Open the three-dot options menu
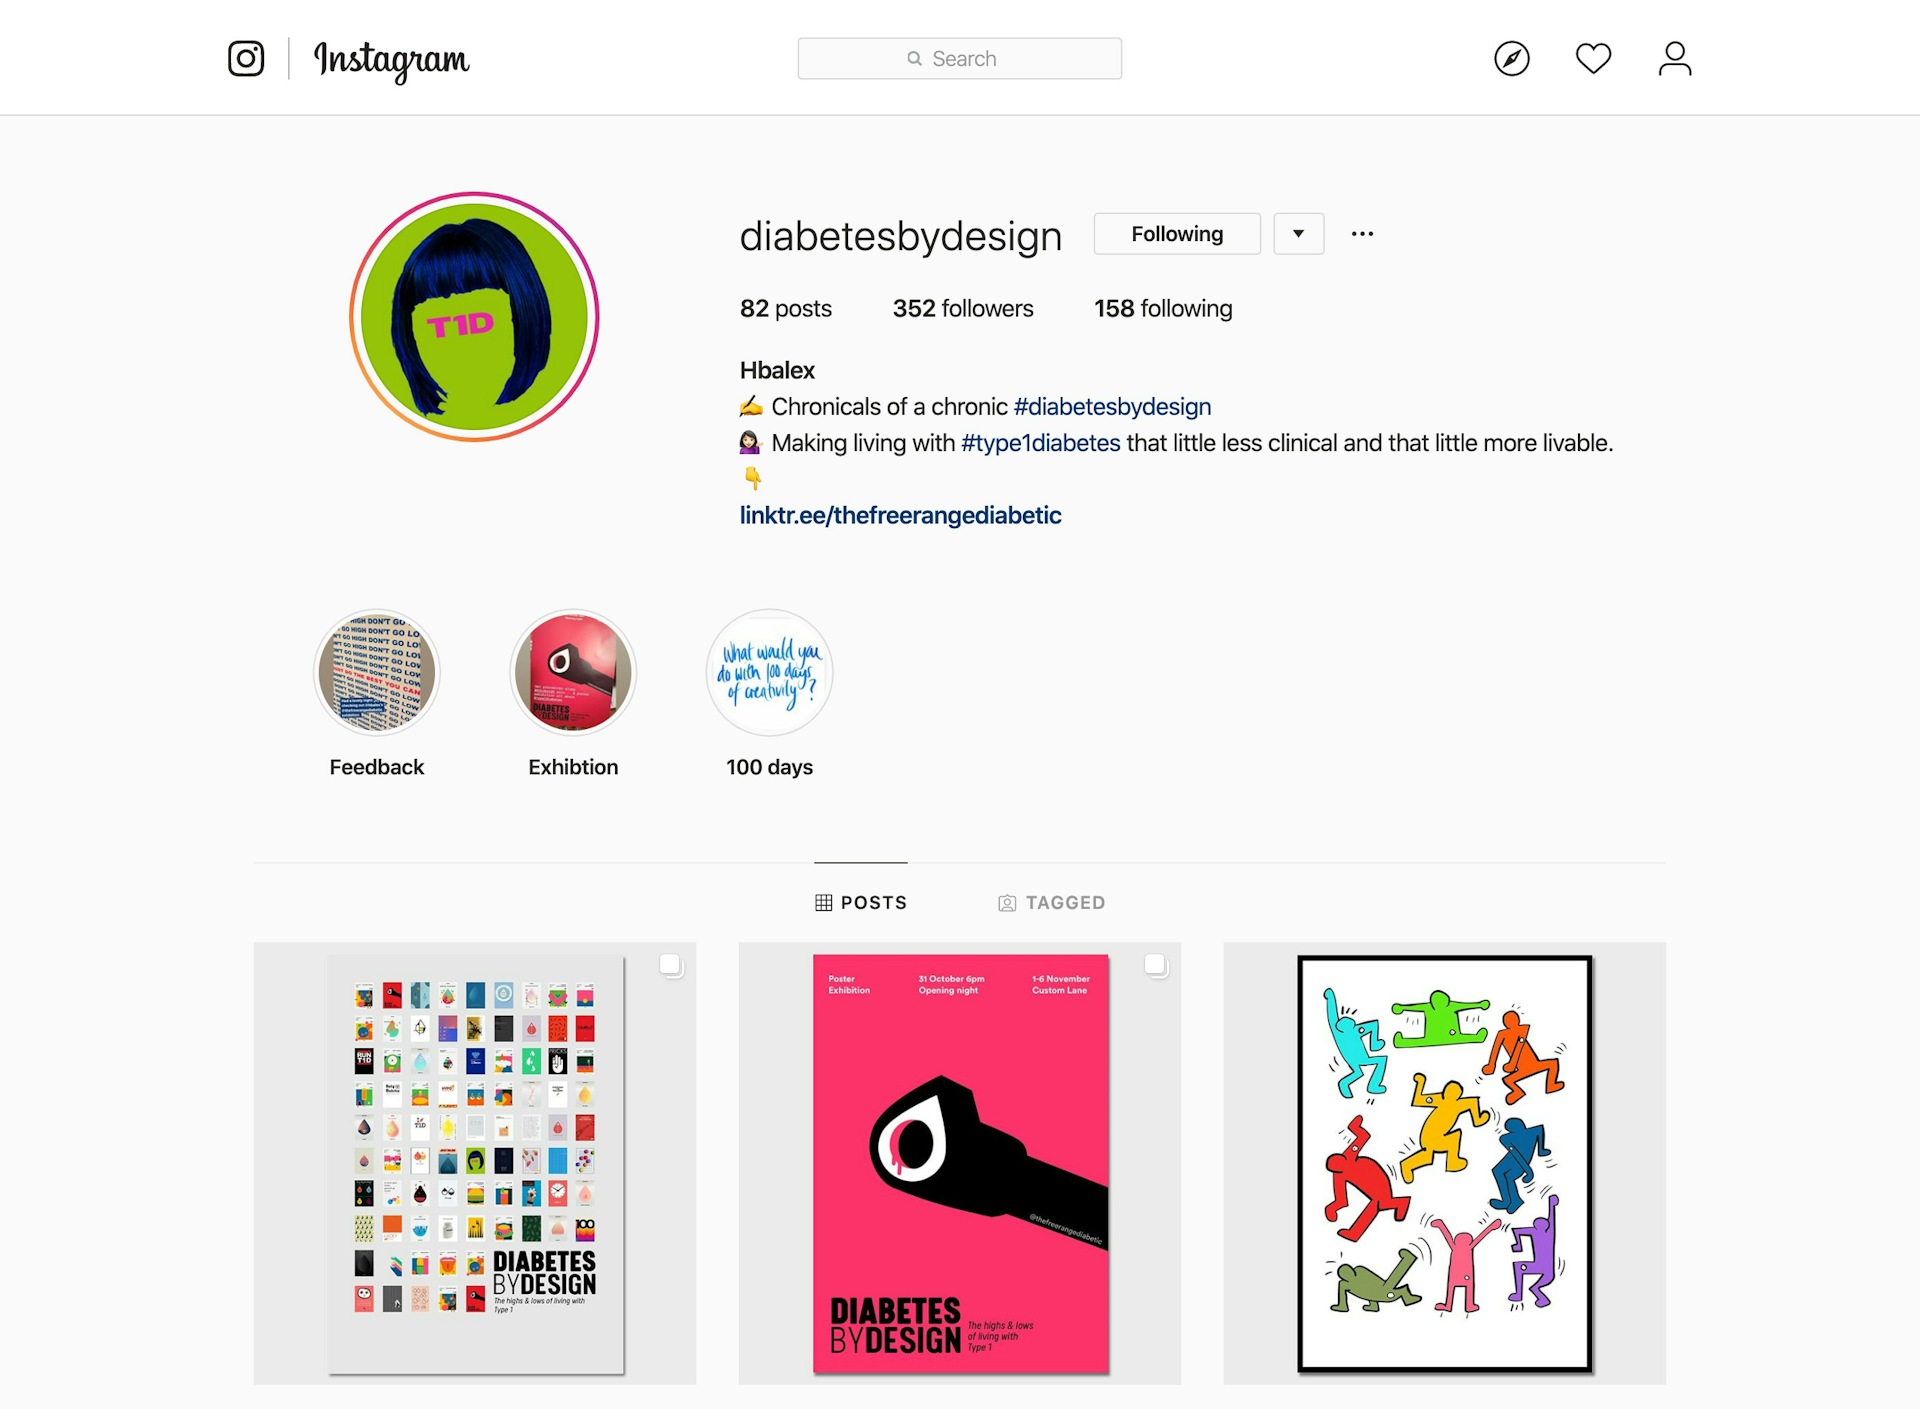This screenshot has height=1409, width=1920. pos(1362,233)
